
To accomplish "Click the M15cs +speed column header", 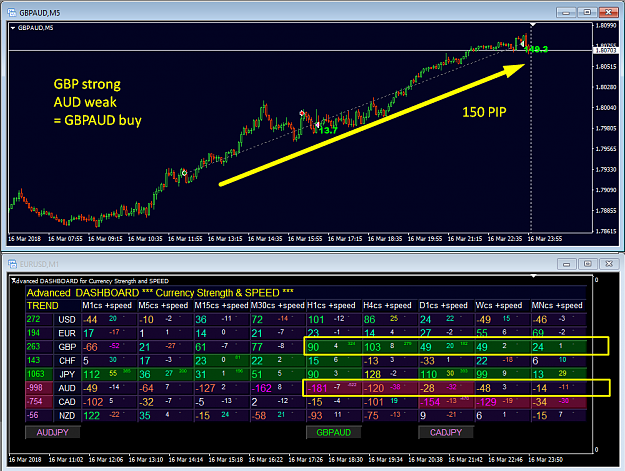I will pyautogui.click(x=221, y=306).
